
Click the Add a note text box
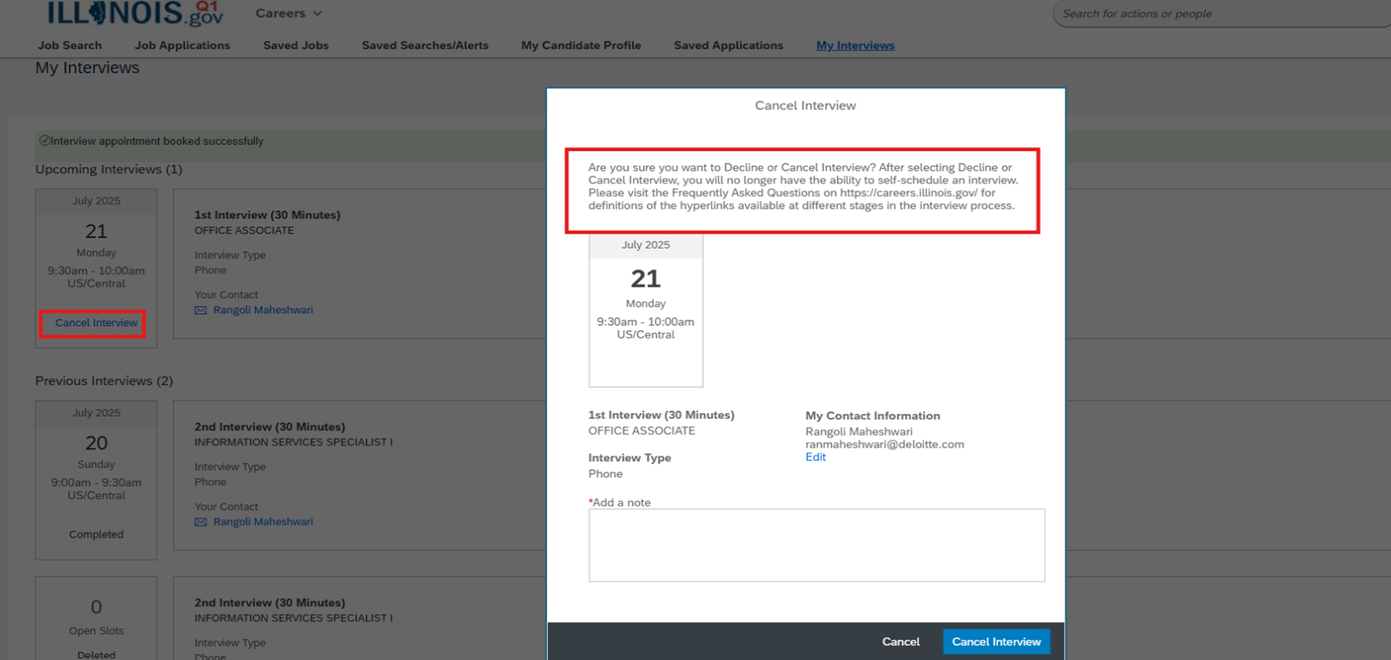click(816, 545)
